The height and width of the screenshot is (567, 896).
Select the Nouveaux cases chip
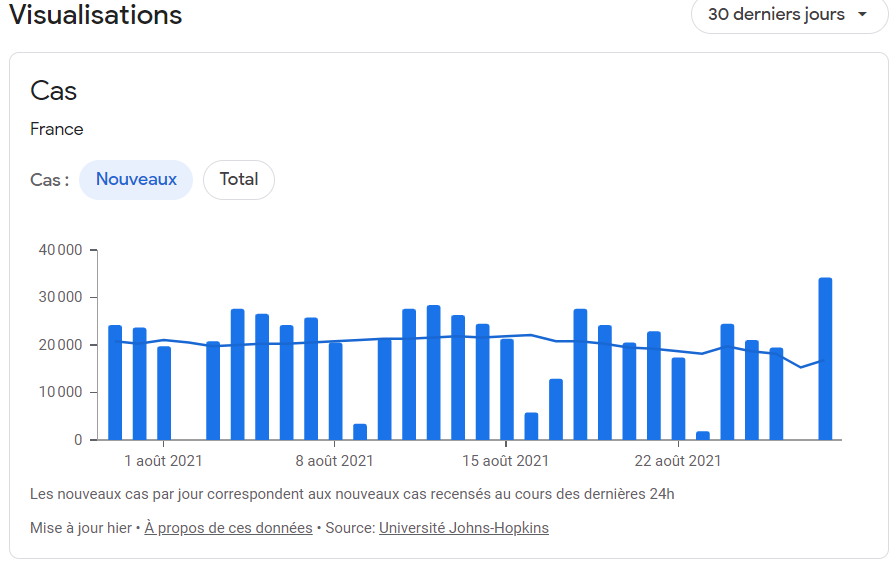click(x=136, y=180)
